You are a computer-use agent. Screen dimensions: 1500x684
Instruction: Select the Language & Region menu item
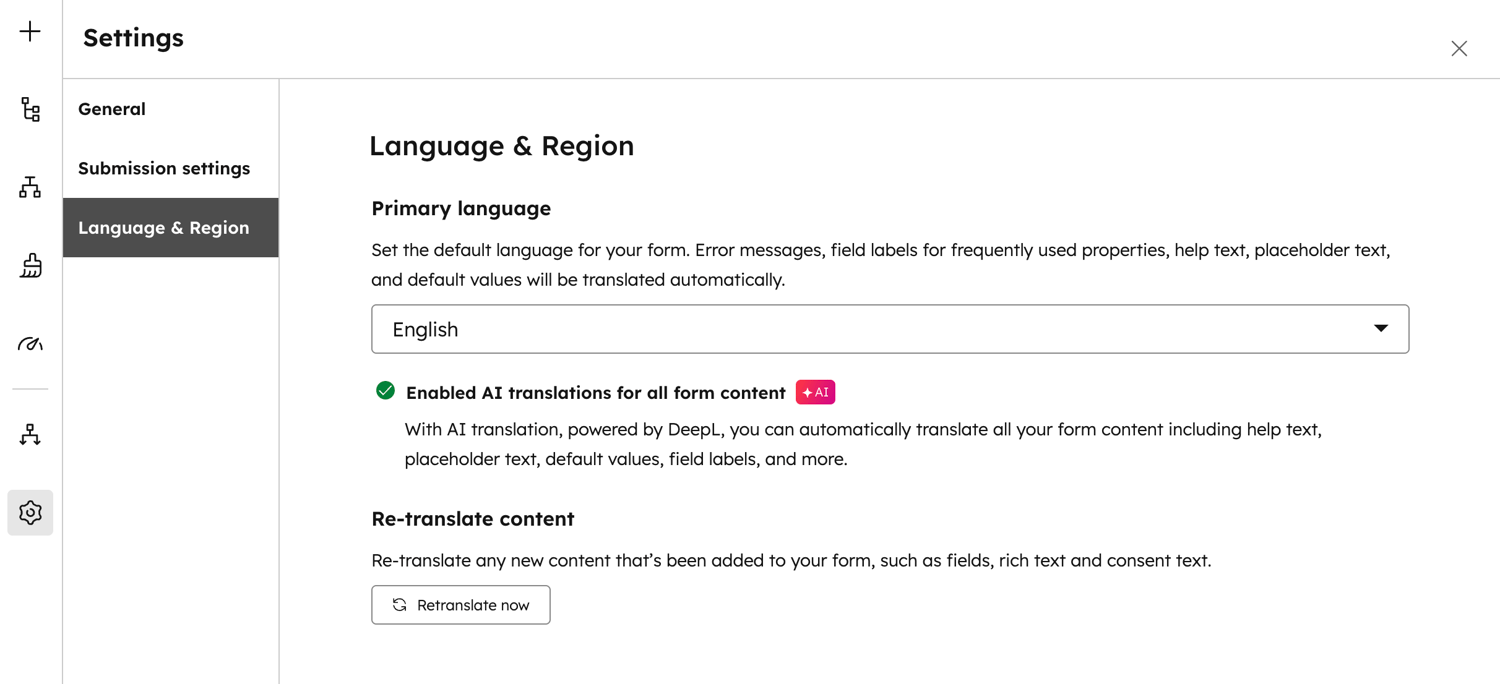pos(163,227)
